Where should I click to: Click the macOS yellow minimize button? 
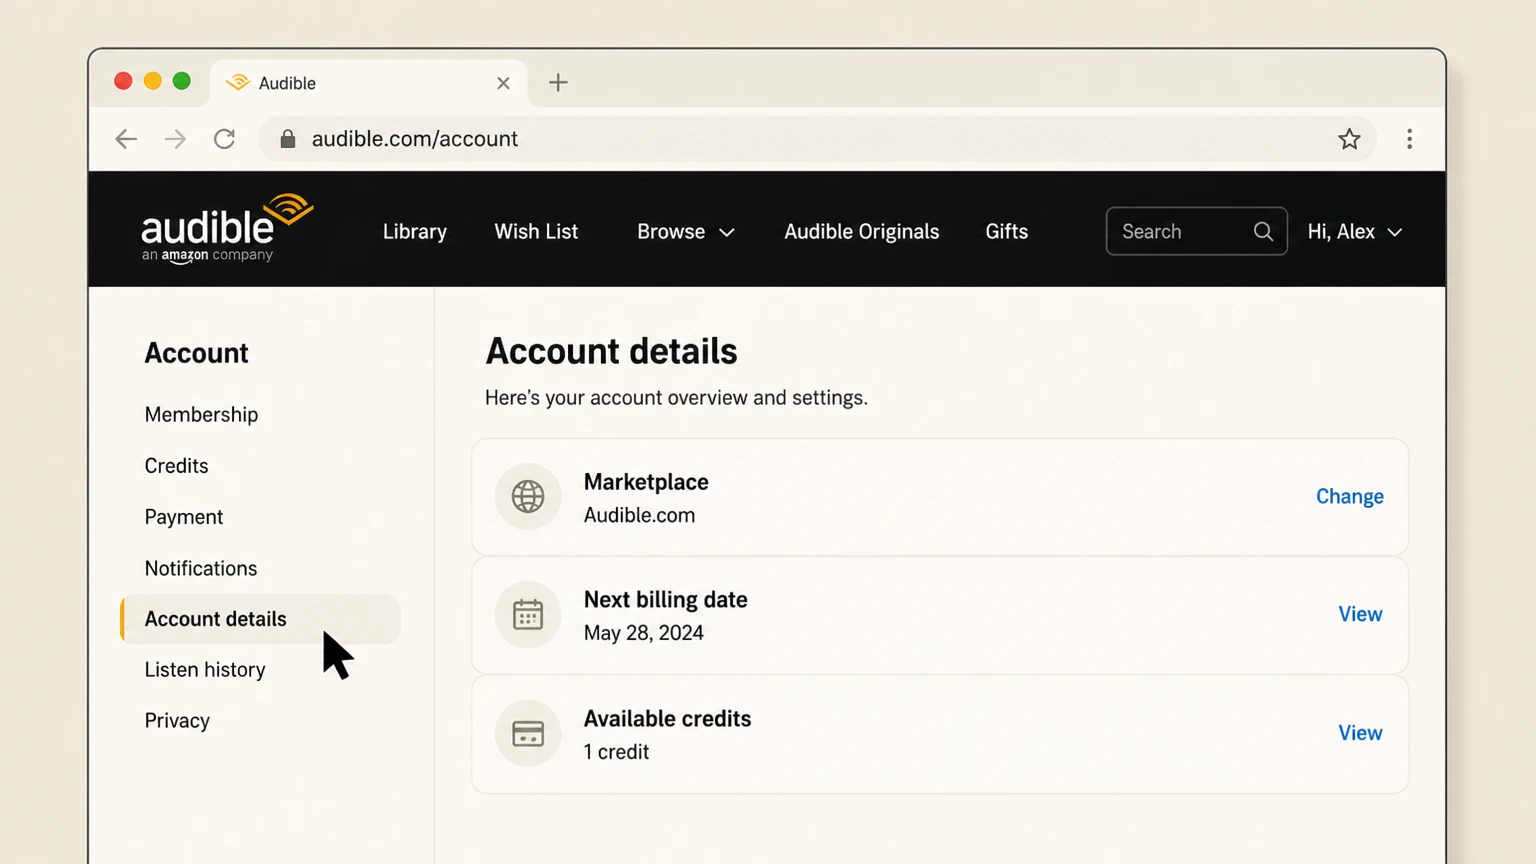pyautogui.click(x=152, y=81)
